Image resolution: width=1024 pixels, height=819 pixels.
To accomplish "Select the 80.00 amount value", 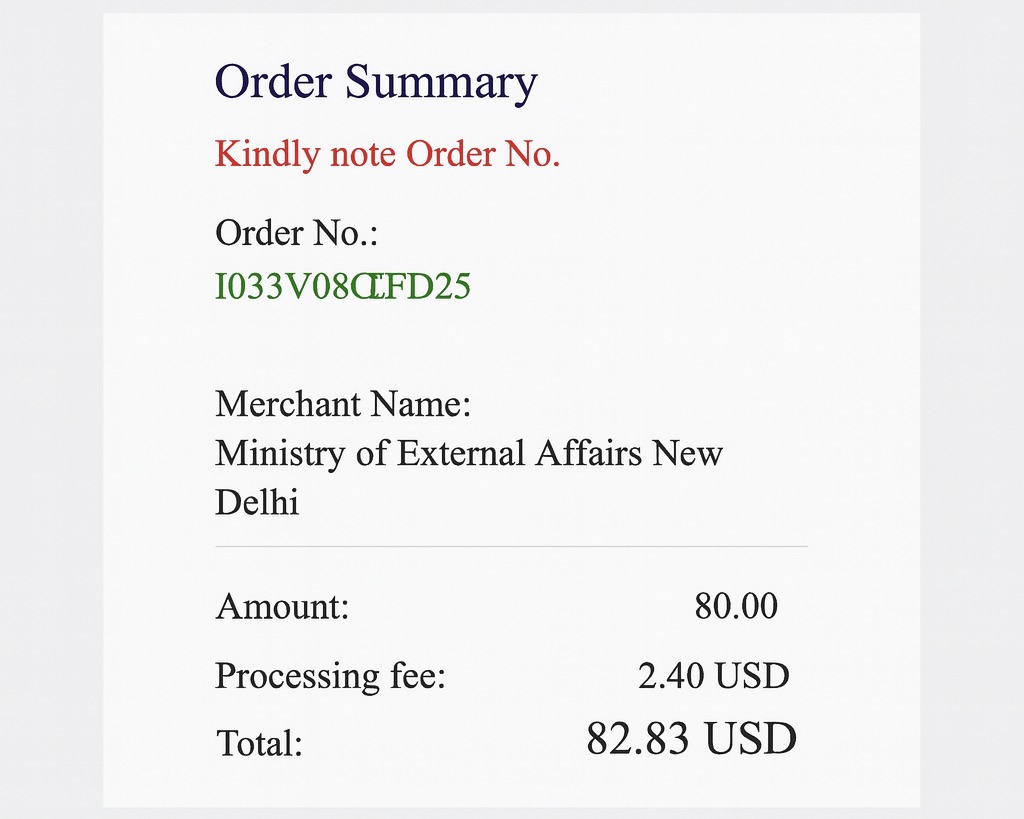I will (x=736, y=606).
